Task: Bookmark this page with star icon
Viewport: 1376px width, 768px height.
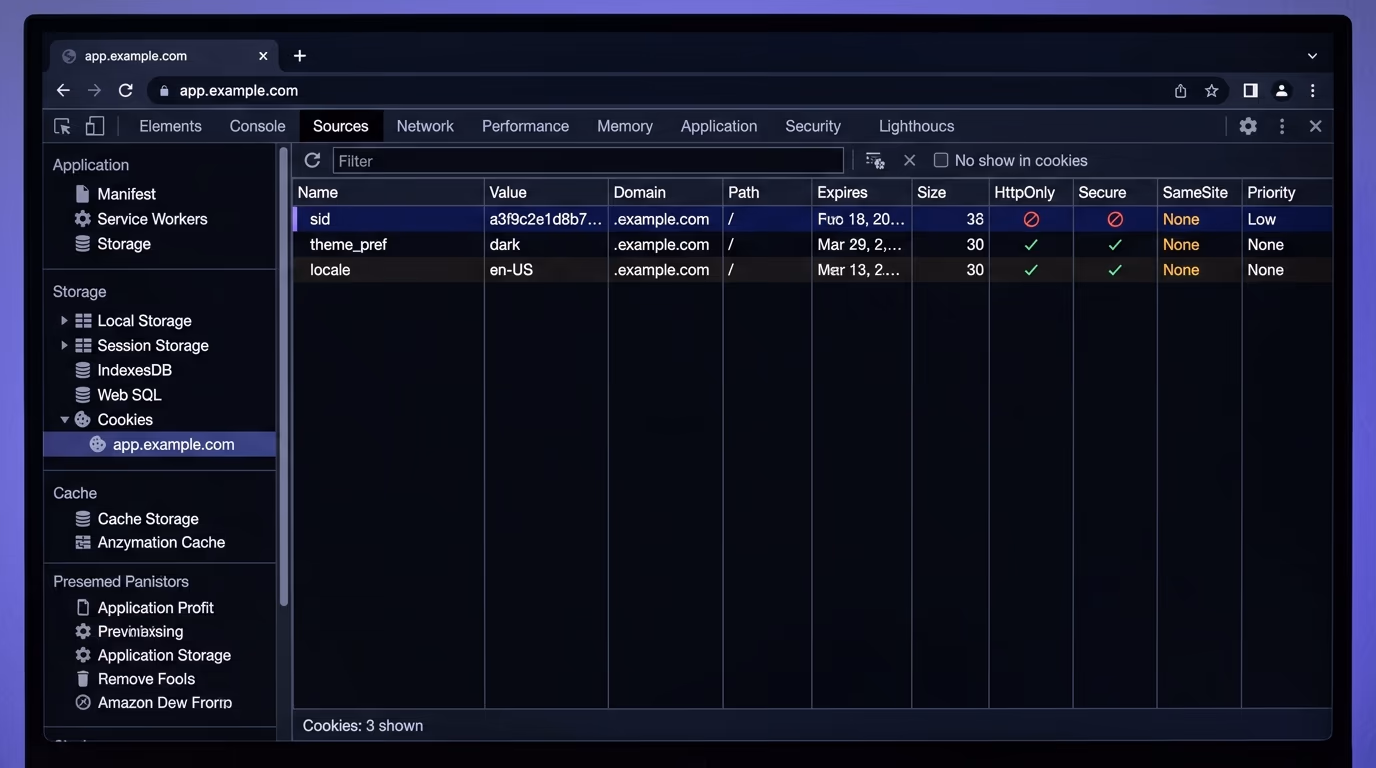Action: [x=1211, y=91]
